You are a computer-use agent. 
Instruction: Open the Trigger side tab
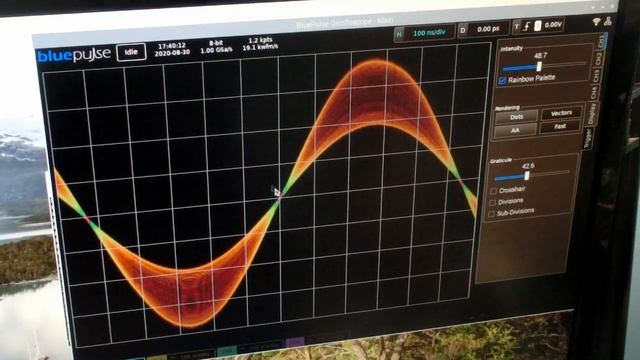[x=588, y=138]
